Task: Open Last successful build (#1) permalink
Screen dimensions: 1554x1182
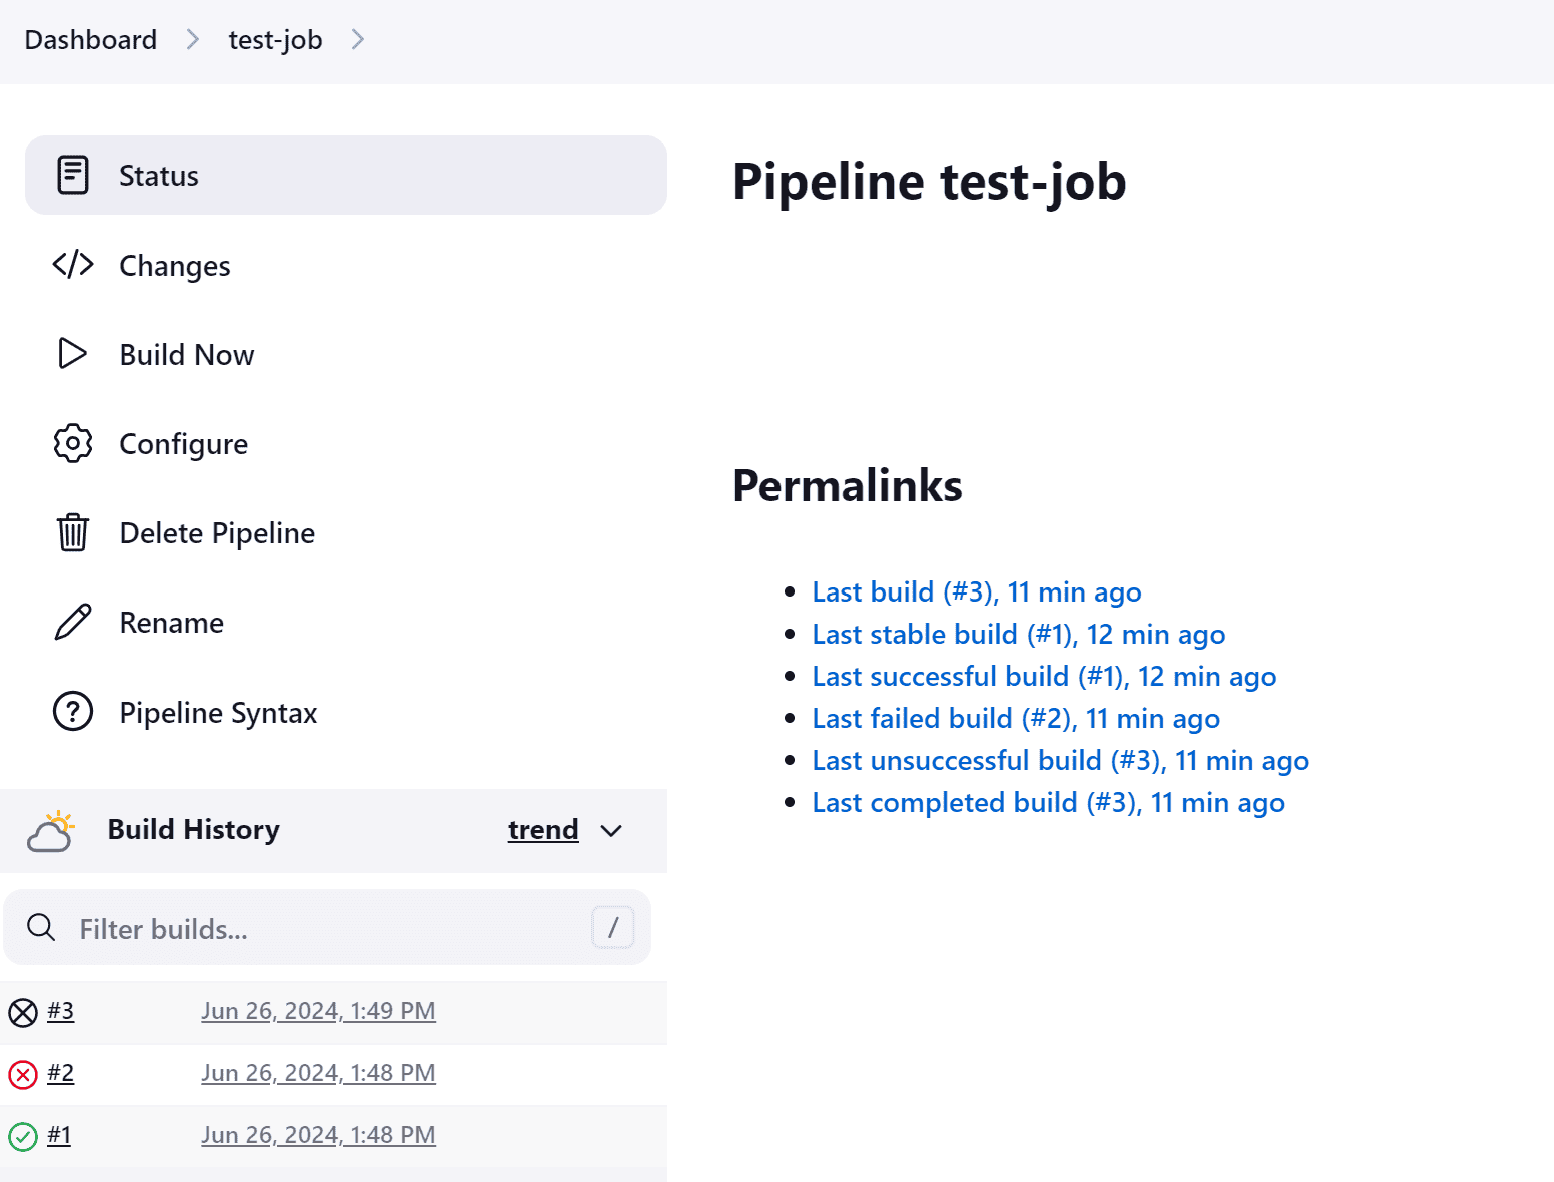Action: pyautogui.click(x=1045, y=676)
